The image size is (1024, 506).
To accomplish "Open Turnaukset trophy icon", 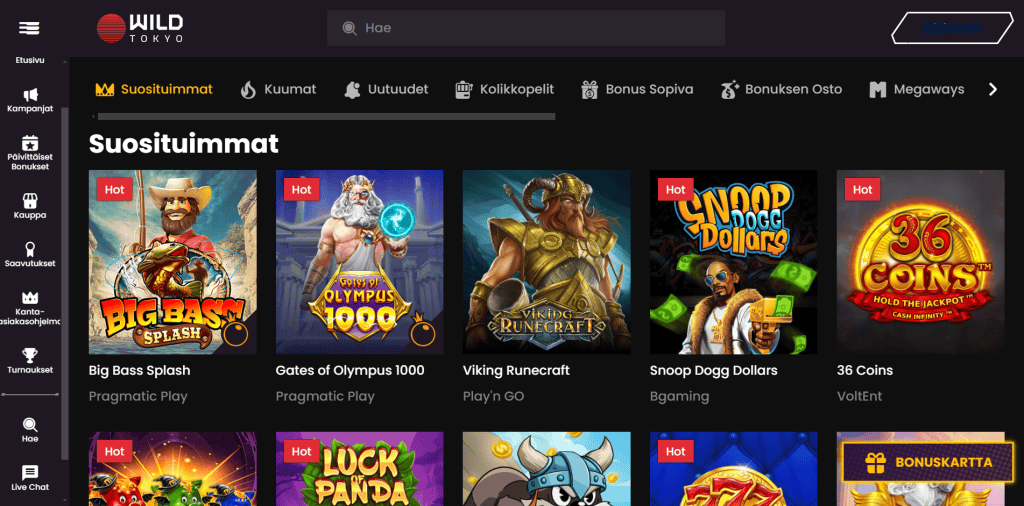I will [30, 355].
